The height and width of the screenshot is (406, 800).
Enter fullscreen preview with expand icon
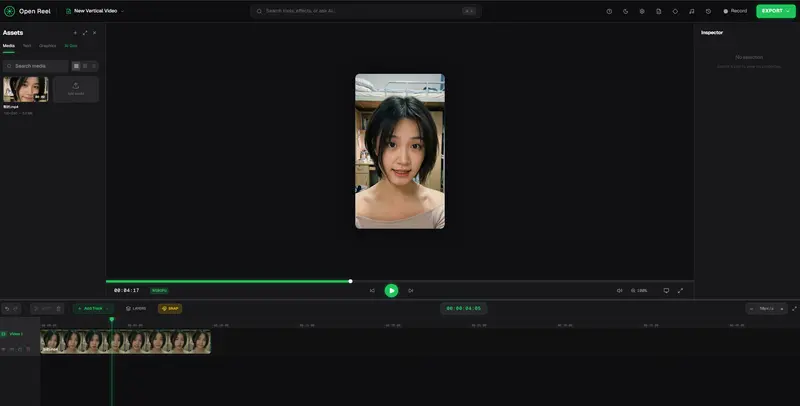coord(680,290)
